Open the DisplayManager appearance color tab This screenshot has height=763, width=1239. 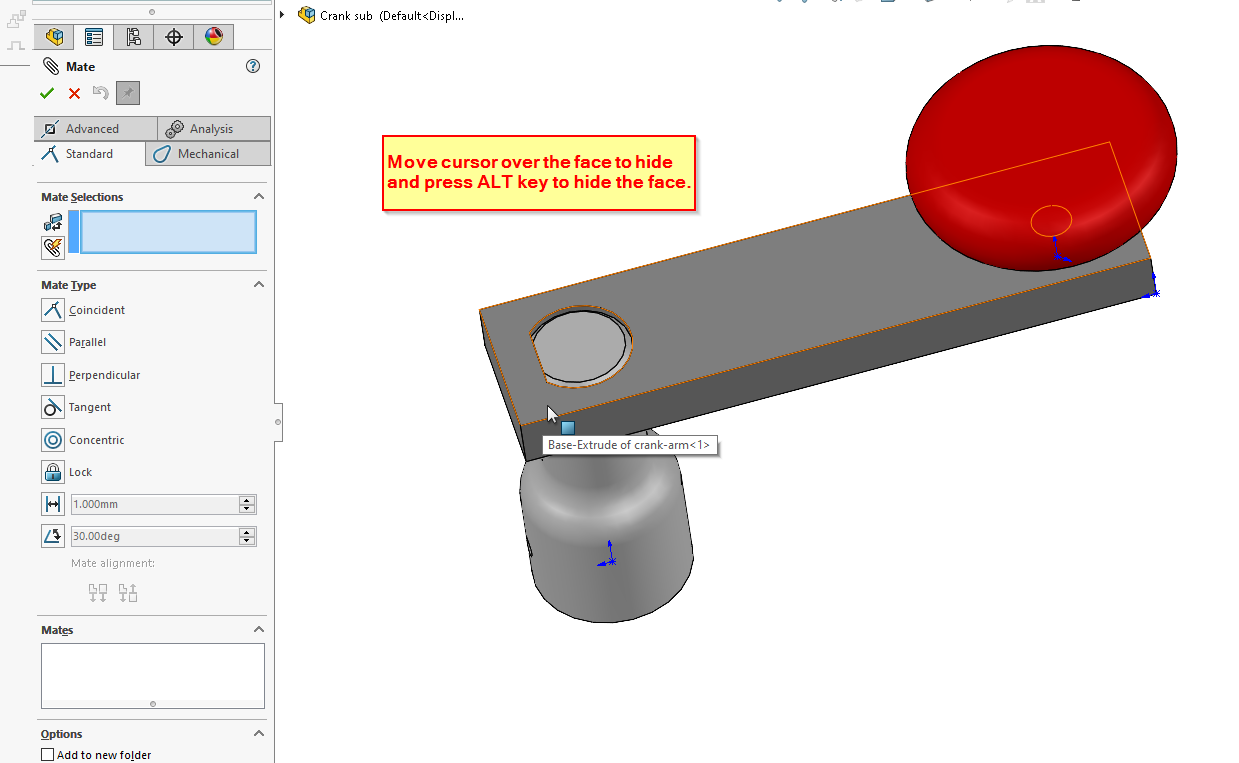tap(214, 37)
